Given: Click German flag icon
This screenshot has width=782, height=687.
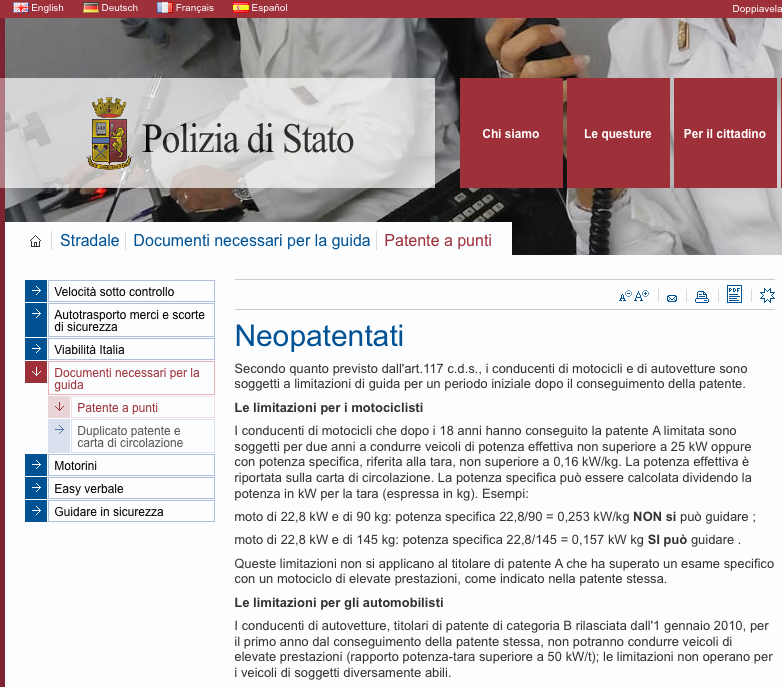Looking at the screenshot, I should 90,7.
